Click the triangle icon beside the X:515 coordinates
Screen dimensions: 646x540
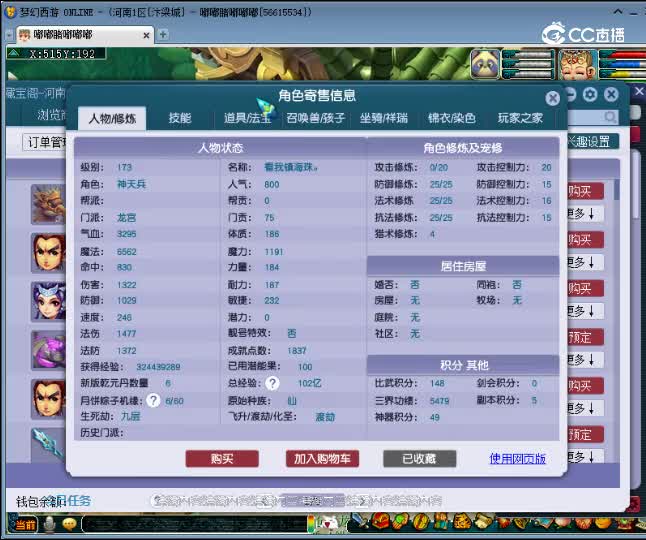pos(14,53)
